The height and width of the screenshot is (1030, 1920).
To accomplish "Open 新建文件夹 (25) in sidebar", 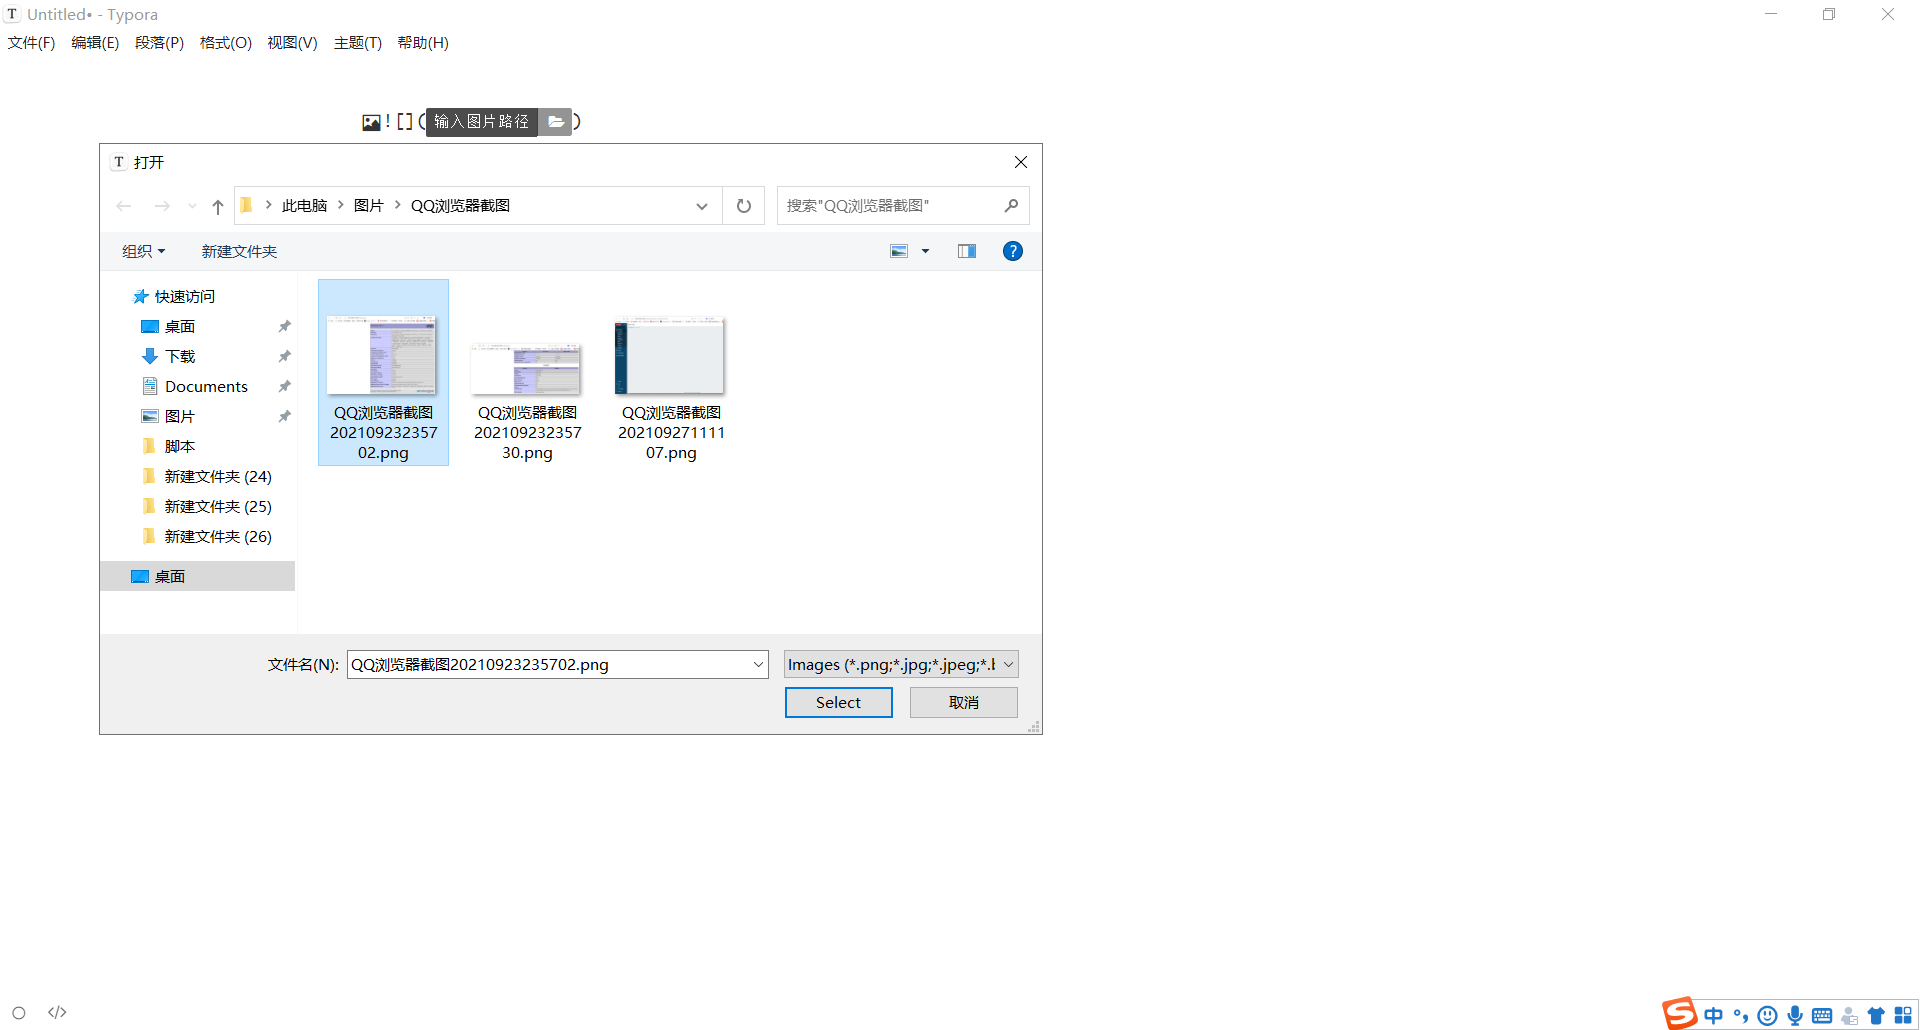I will (218, 507).
